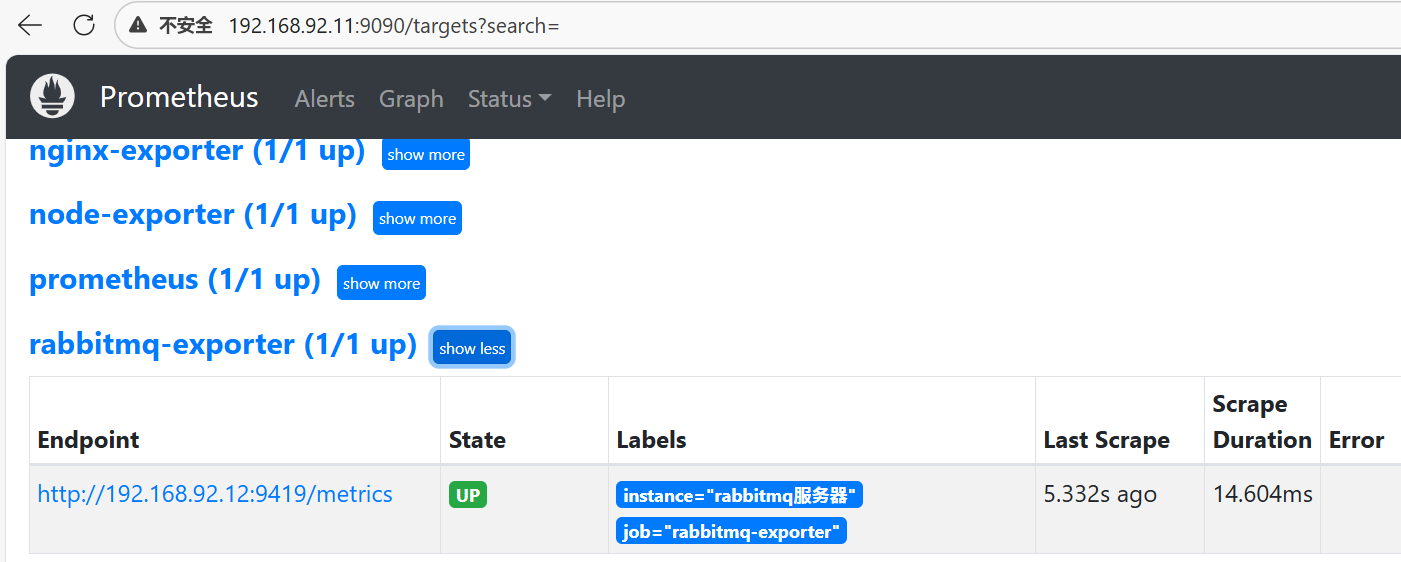Click the nginx-exporter (1/1 up) heading
Viewport: 1401px width, 562px height.
coord(197,151)
